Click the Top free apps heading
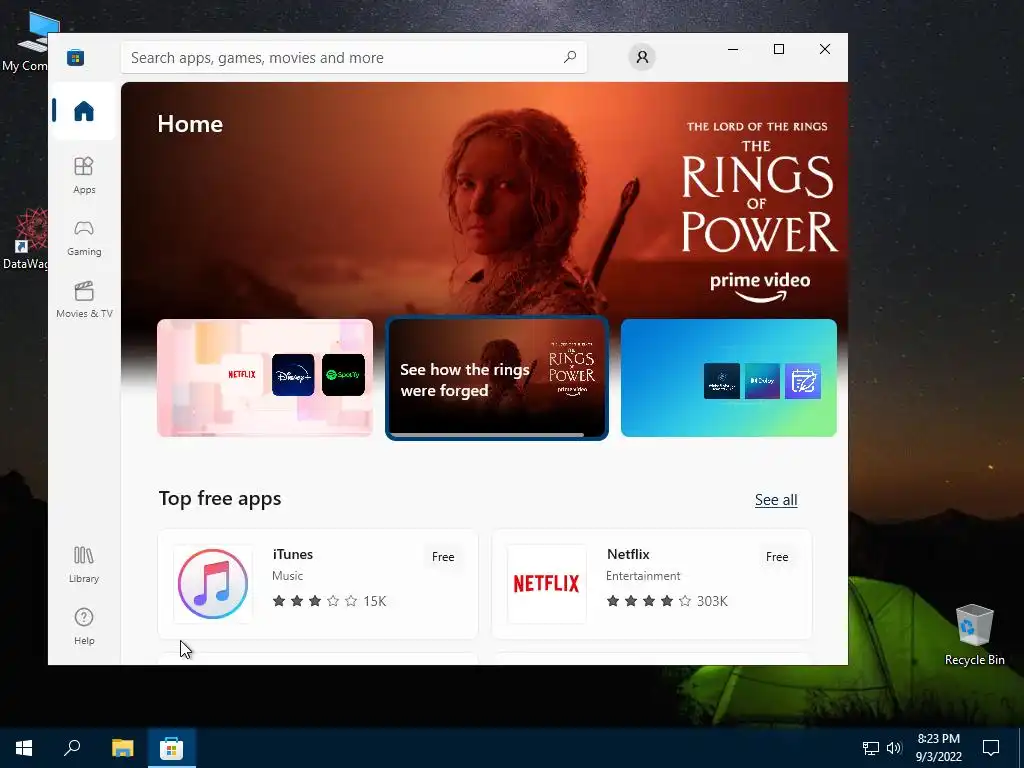Image resolution: width=1024 pixels, height=768 pixels. pyautogui.click(x=220, y=498)
